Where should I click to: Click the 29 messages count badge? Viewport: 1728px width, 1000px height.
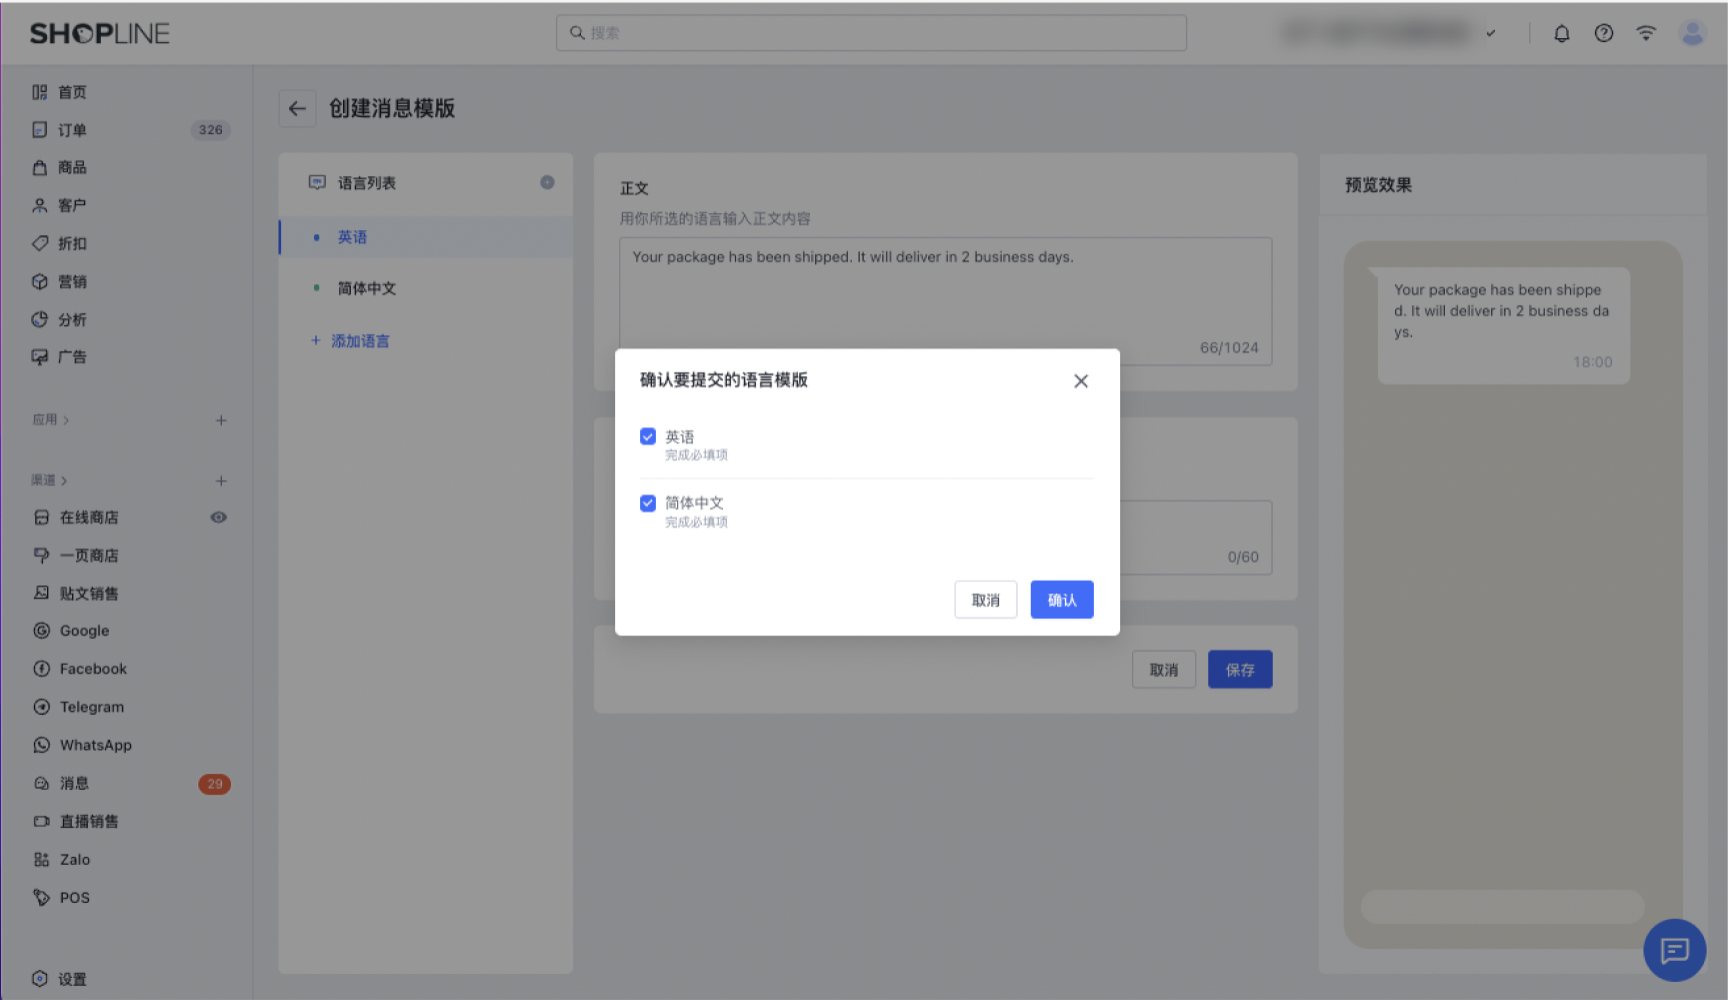(214, 784)
